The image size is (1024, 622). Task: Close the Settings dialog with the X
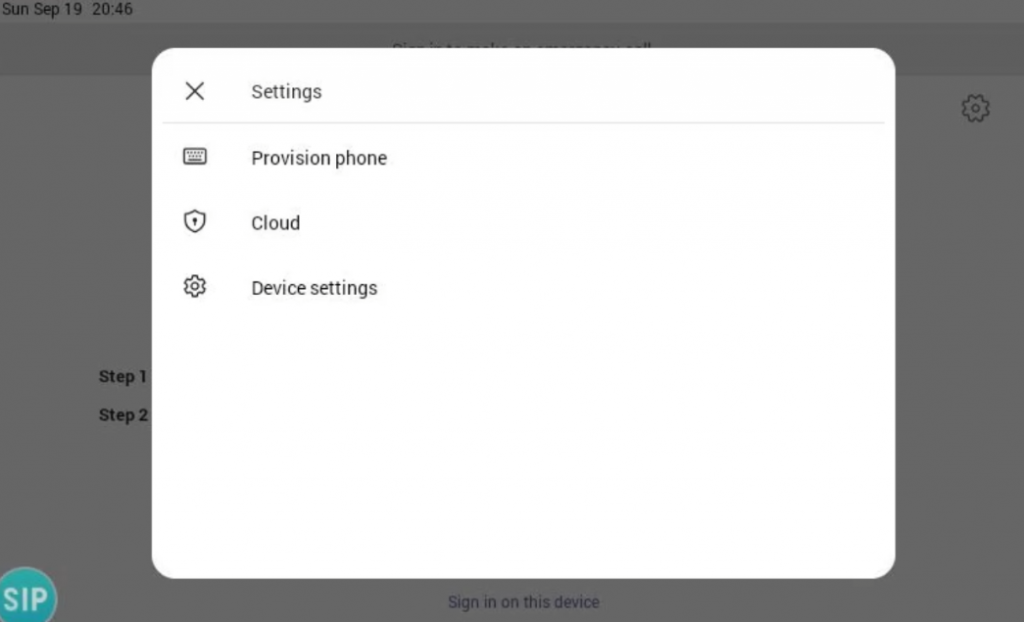tap(195, 91)
